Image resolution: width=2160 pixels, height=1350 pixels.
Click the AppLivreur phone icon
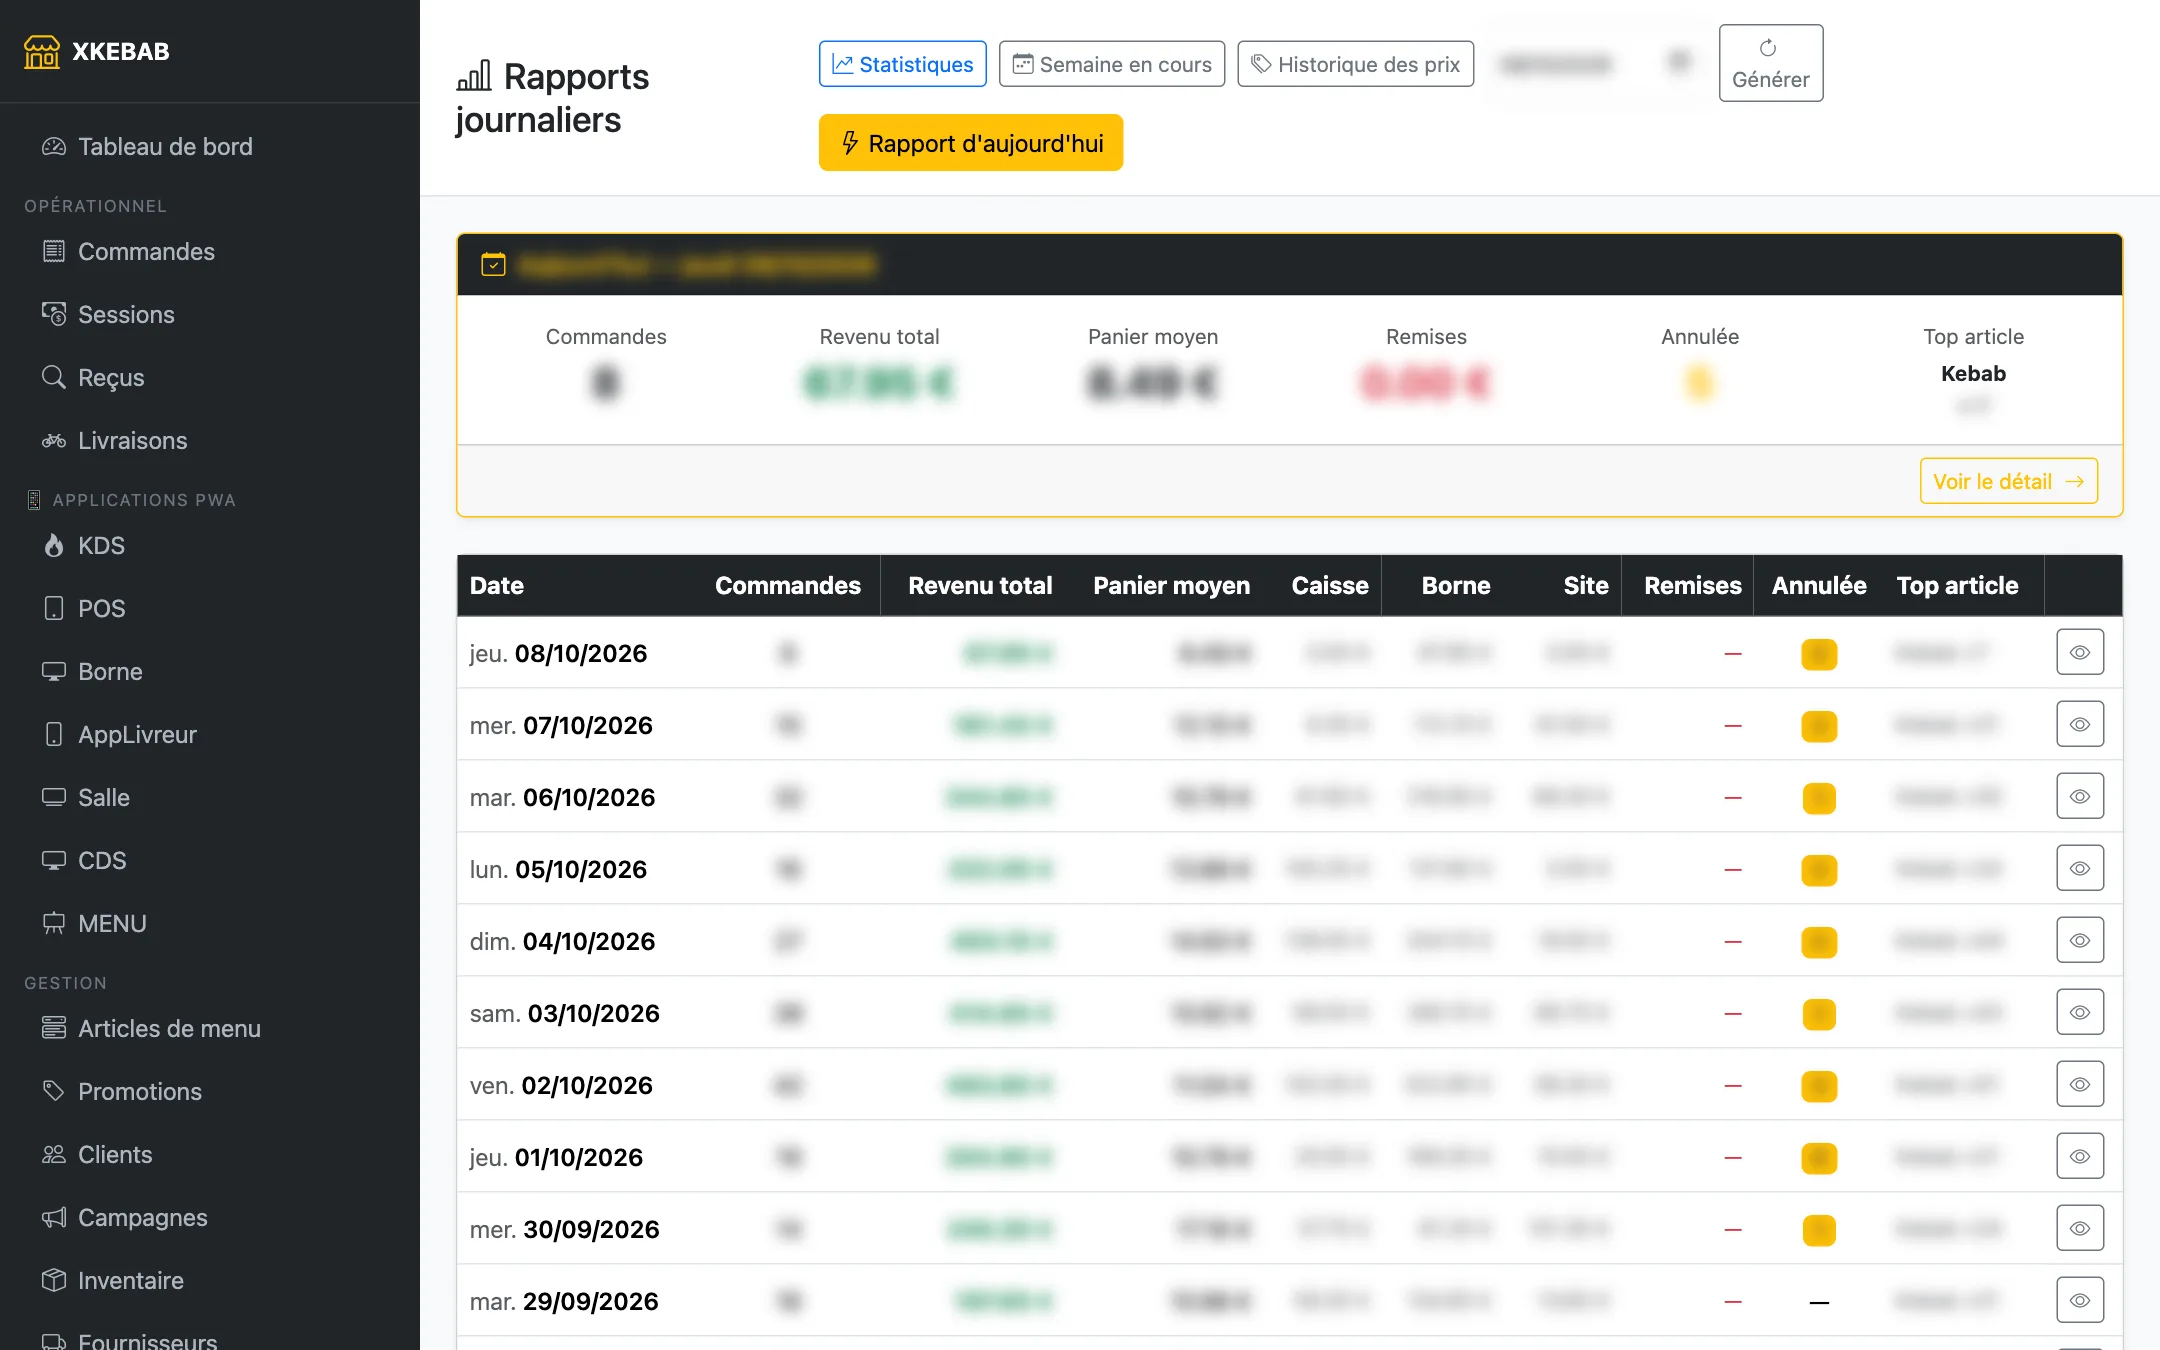54,735
